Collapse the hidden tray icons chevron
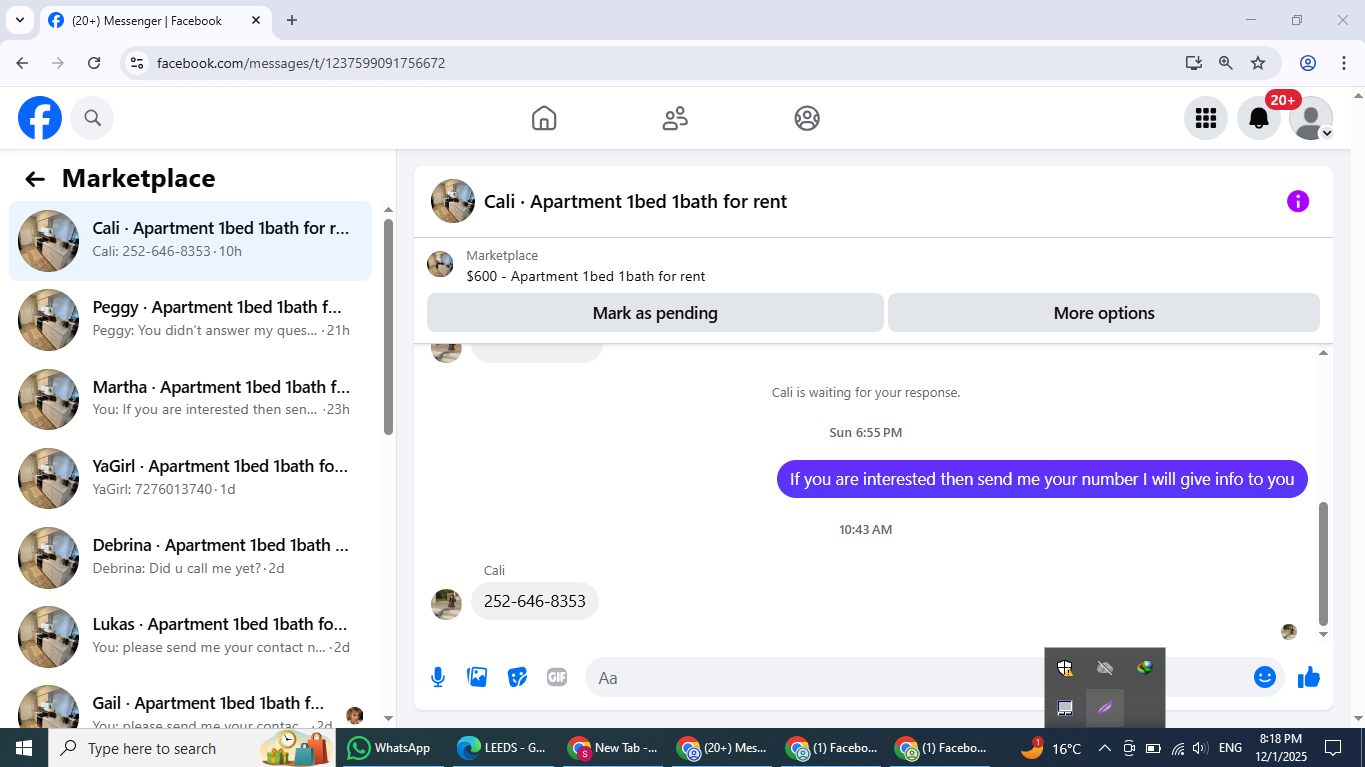1365x767 pixels. coord(1104,748)
